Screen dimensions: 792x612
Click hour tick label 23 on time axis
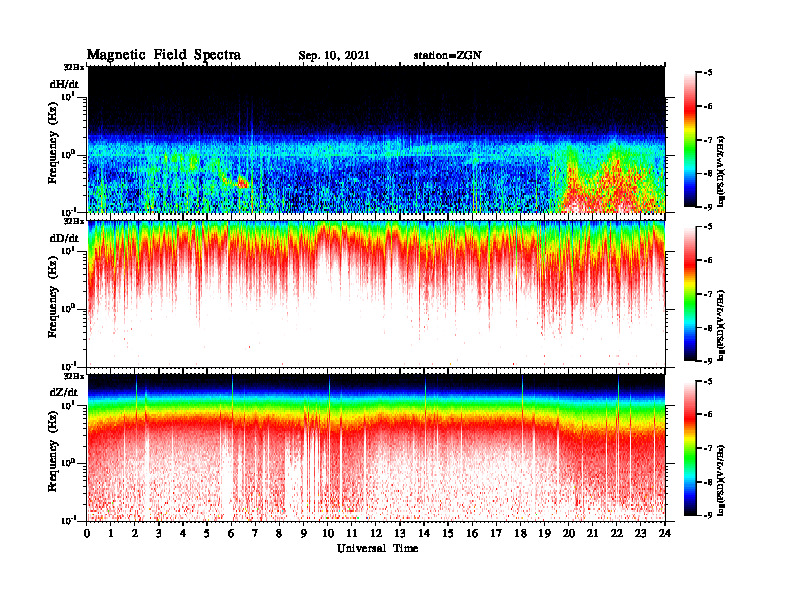coord(641,534)
